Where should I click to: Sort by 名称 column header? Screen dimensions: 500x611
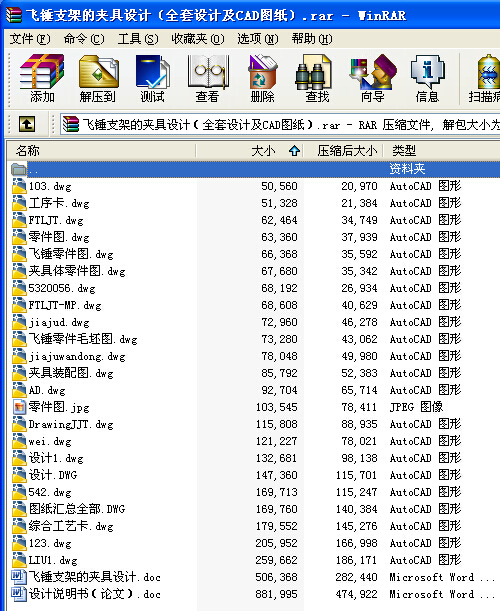coord(101,150)
